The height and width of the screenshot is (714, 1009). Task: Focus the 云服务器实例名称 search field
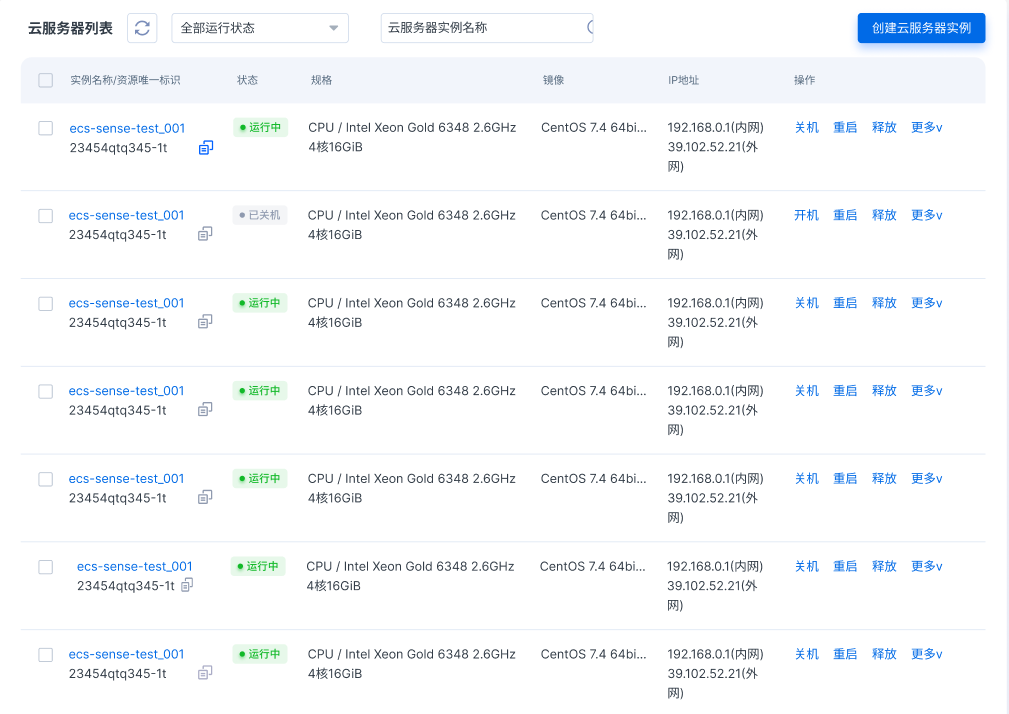480,28
